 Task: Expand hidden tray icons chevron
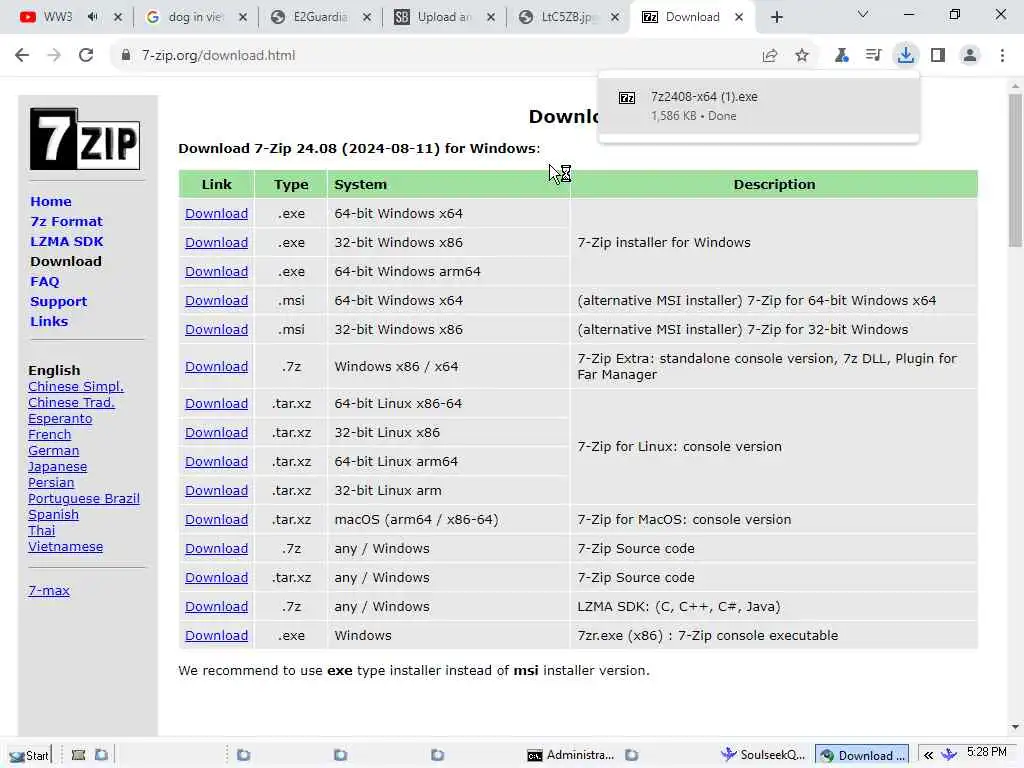point(928,756)
